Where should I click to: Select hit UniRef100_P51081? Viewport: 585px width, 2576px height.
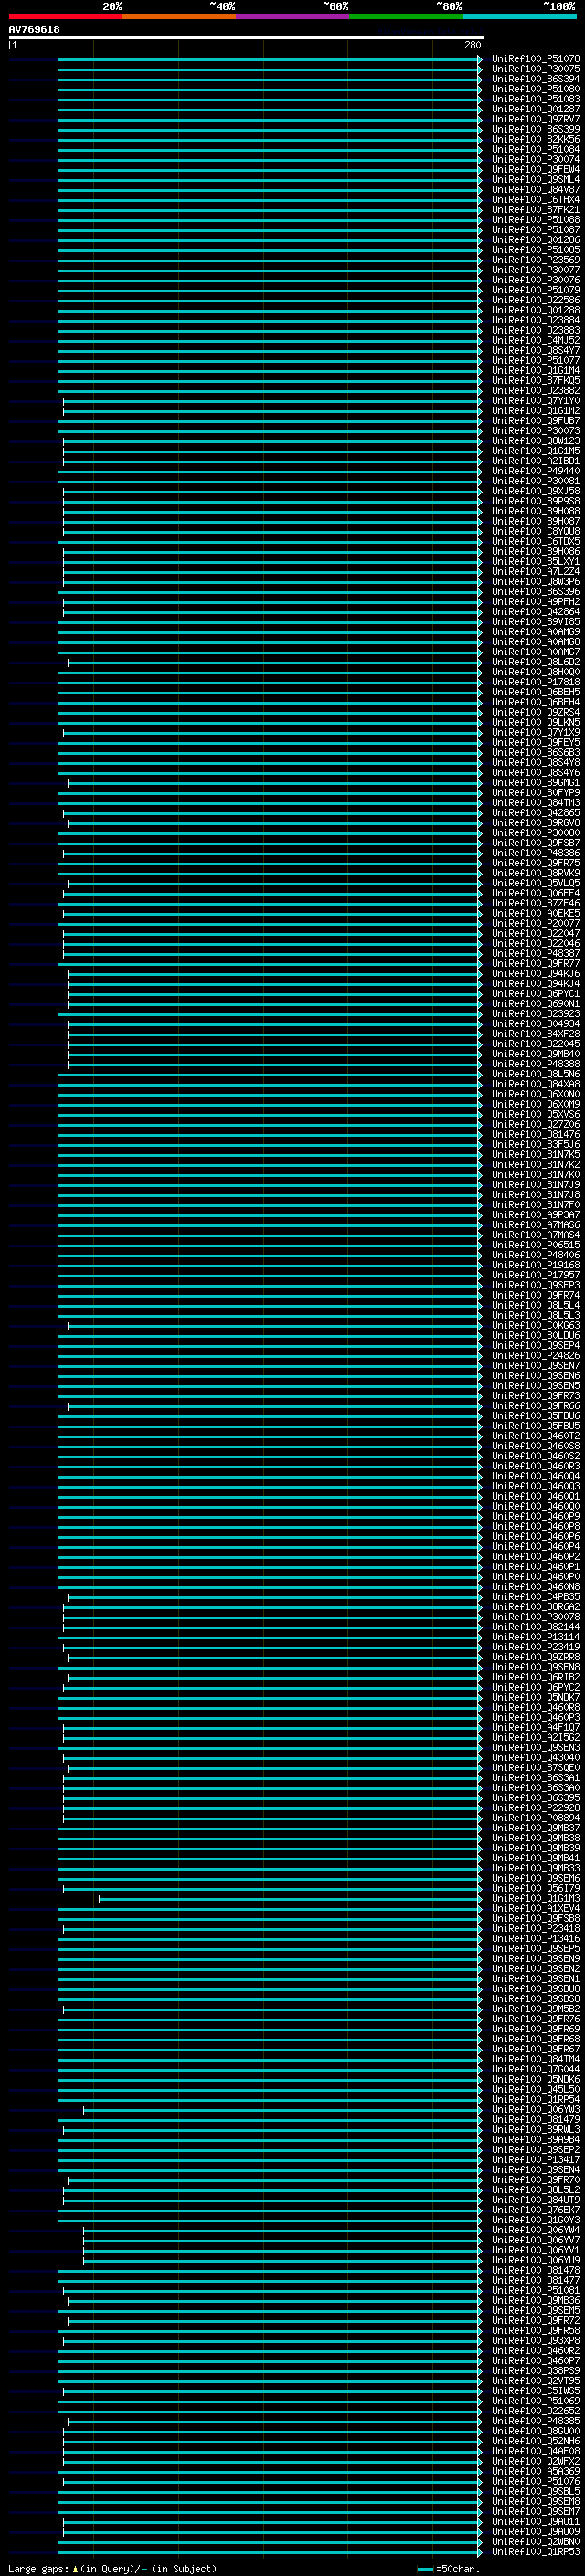(535, 2290)
